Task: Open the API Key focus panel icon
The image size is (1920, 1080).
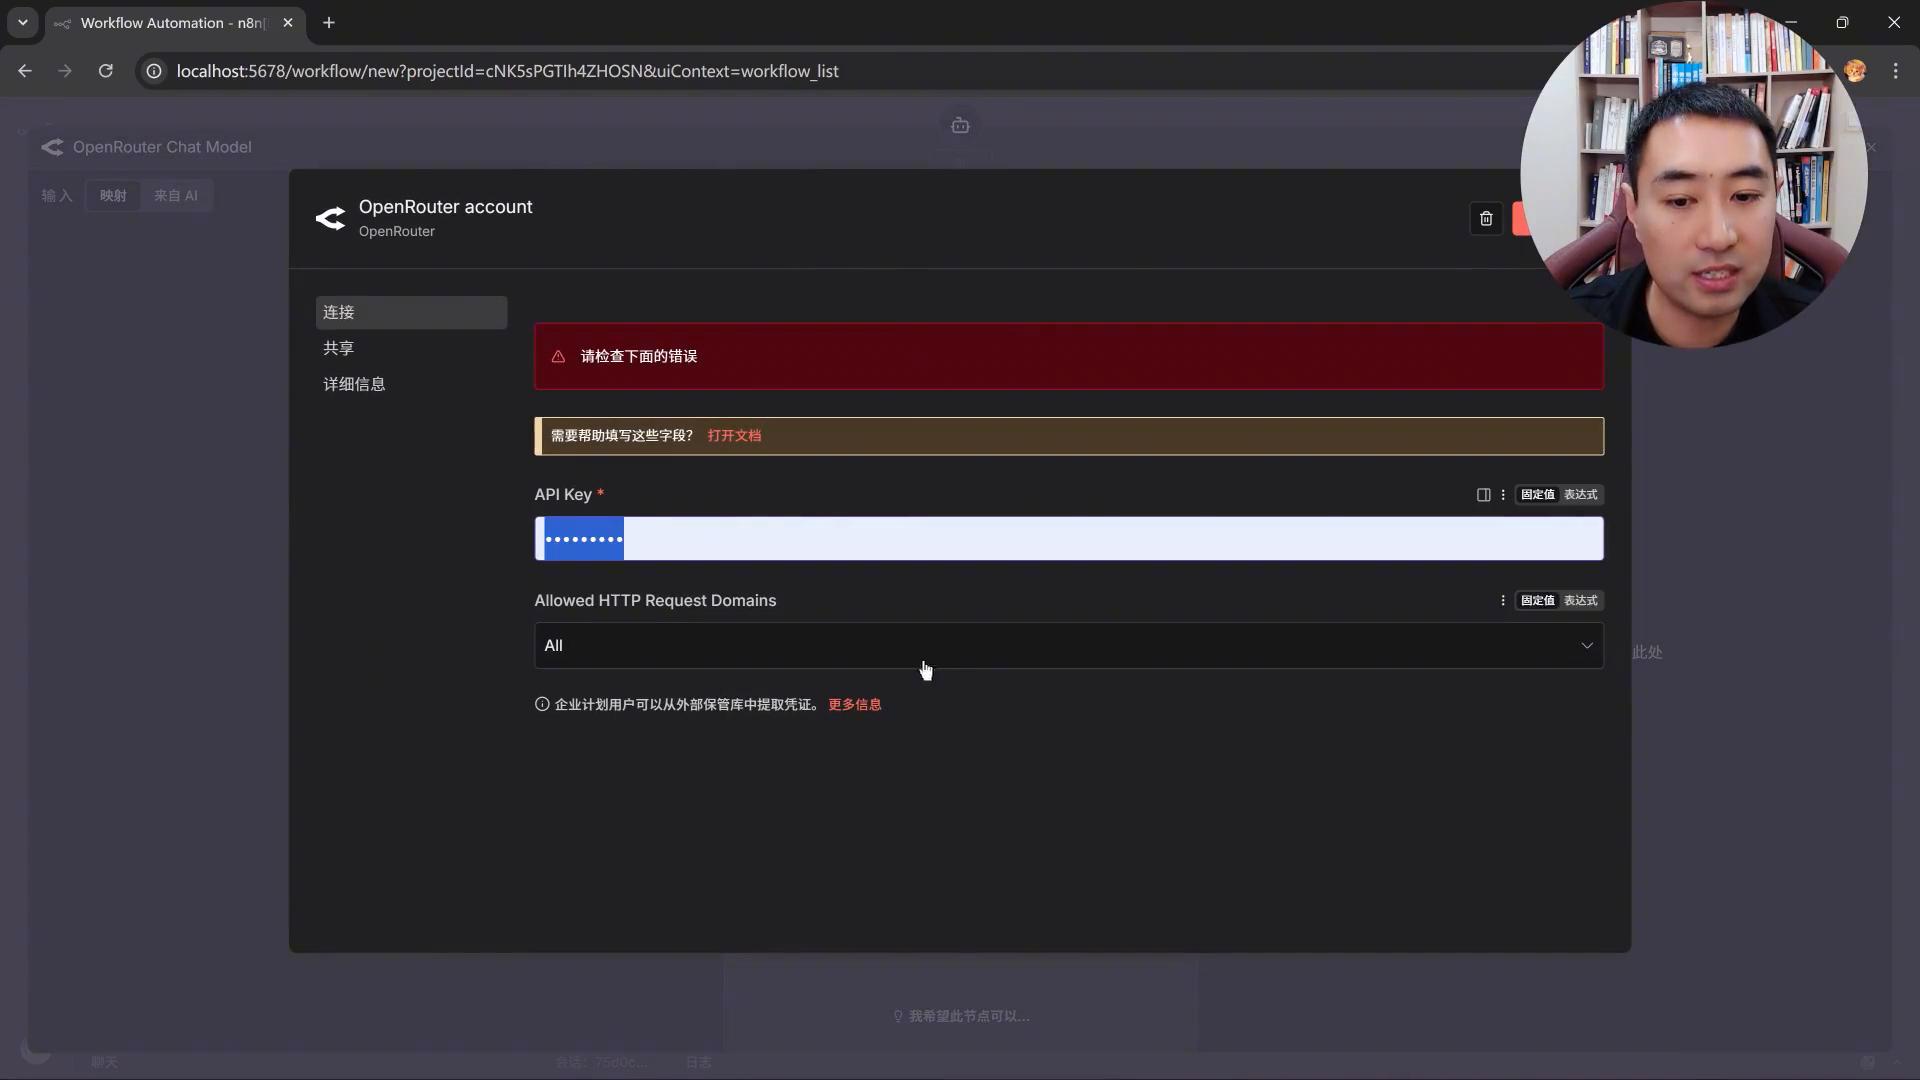Action: tap(1483, 495)
